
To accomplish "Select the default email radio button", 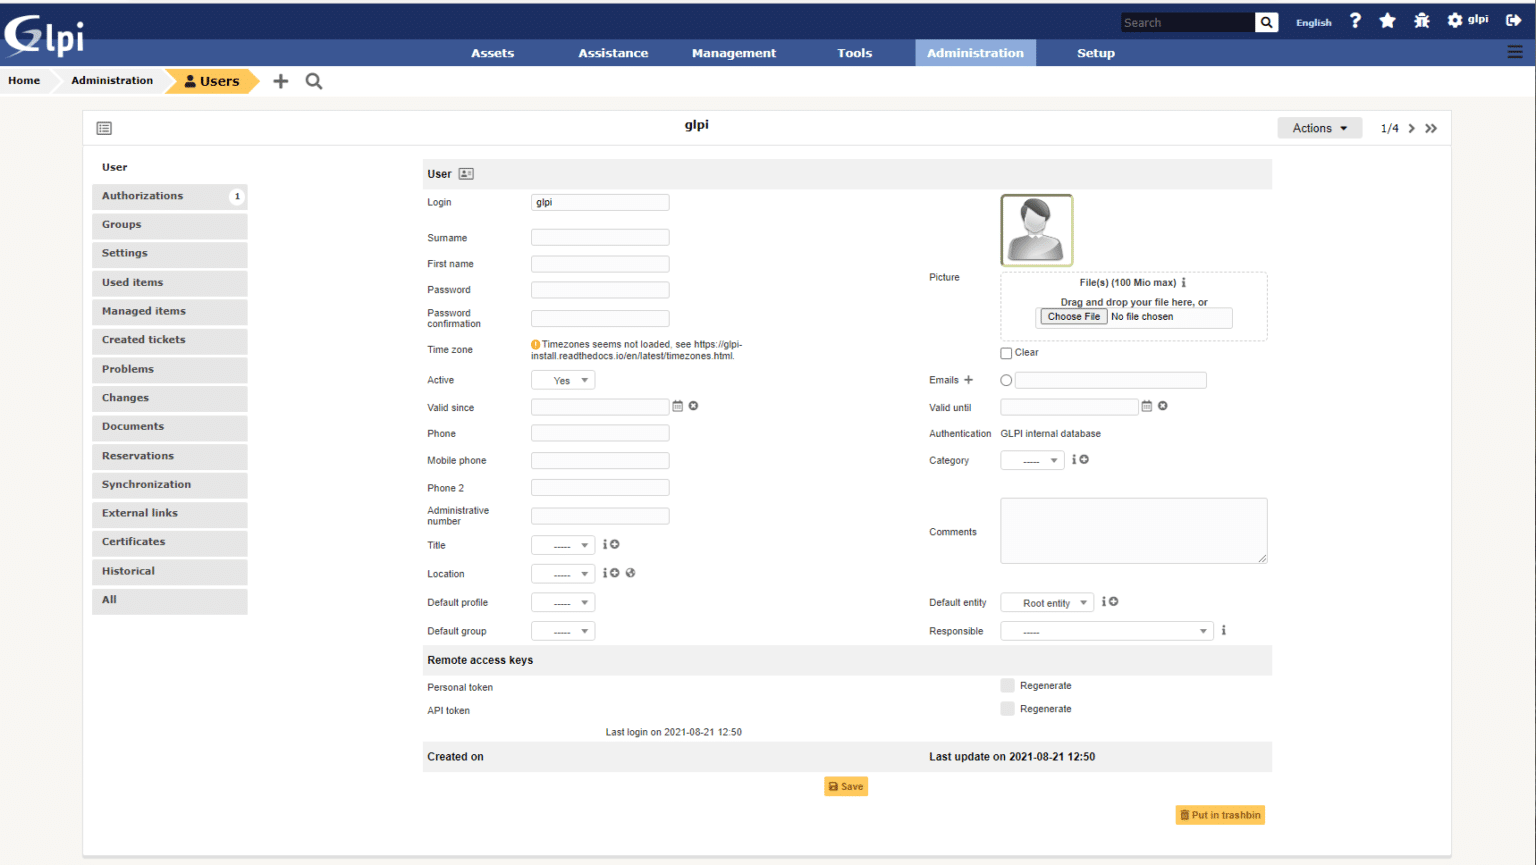I will coord(1006,380).
